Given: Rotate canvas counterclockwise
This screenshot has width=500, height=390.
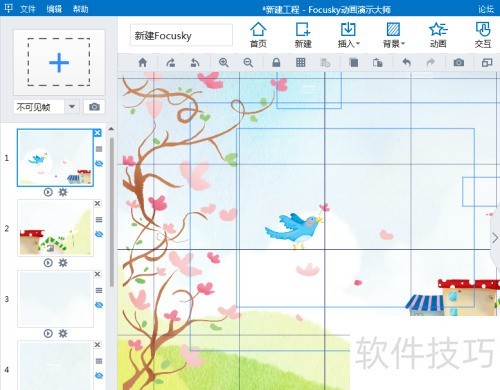Looking at the screenshot, I should [195, 62].
